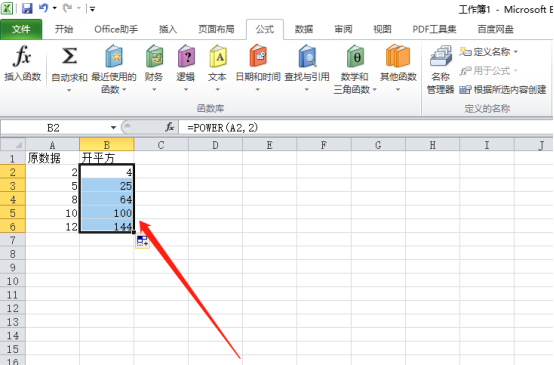Click in the formula bar showing =POWER(A2,2)
Image resolution: width=554 pixels, height=365 pixels.
tap(366, 128)
